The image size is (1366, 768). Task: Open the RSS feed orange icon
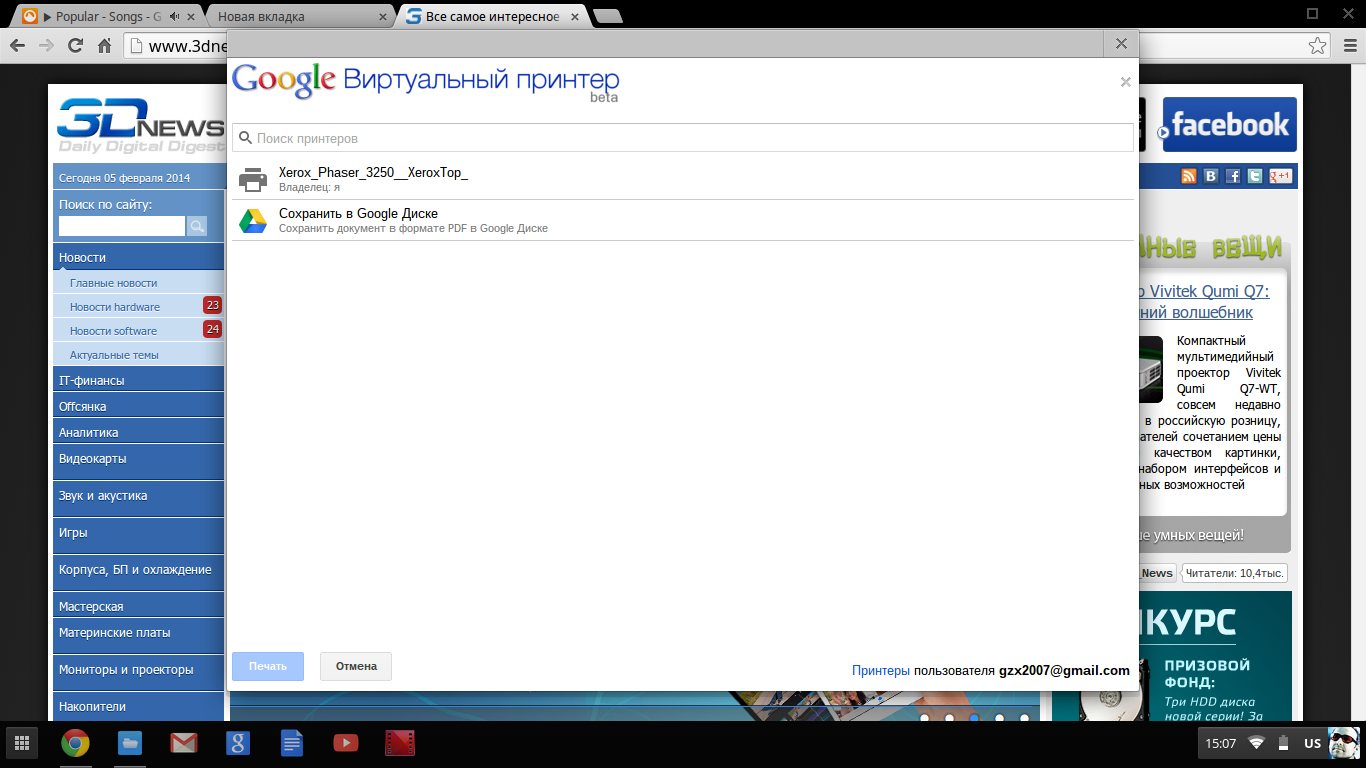1189,176
